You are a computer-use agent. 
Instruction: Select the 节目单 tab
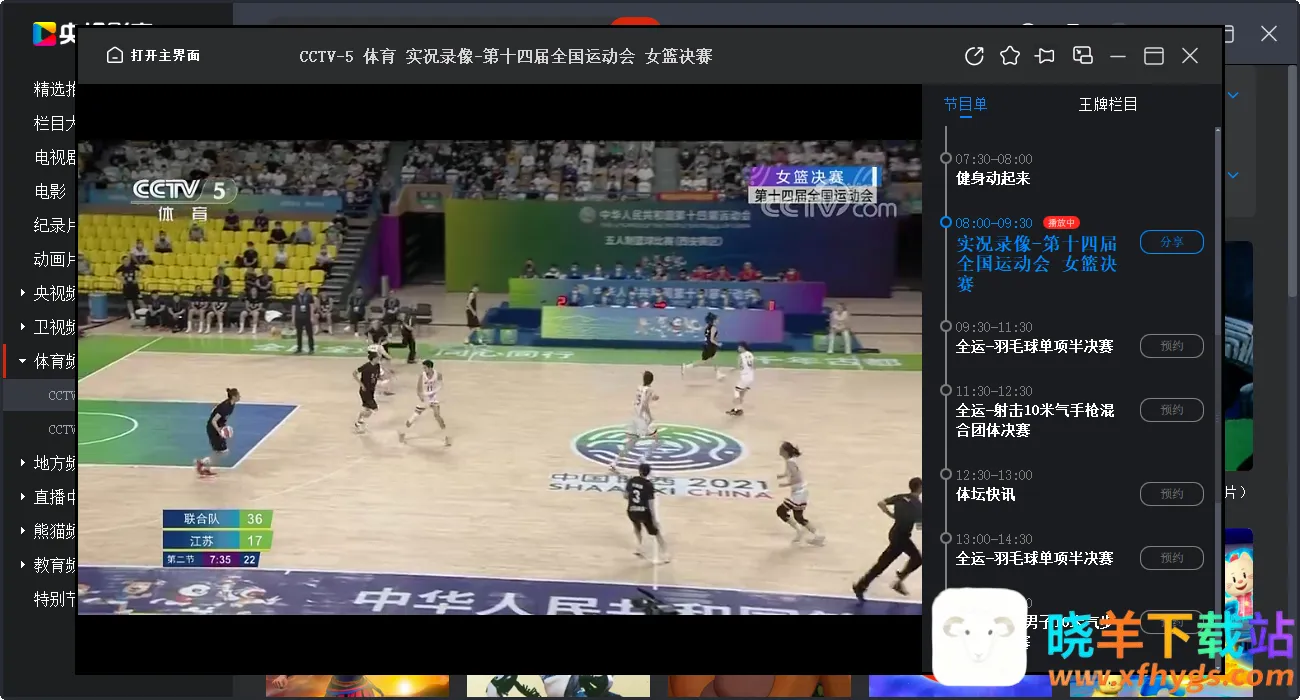(x=965, y=104)
